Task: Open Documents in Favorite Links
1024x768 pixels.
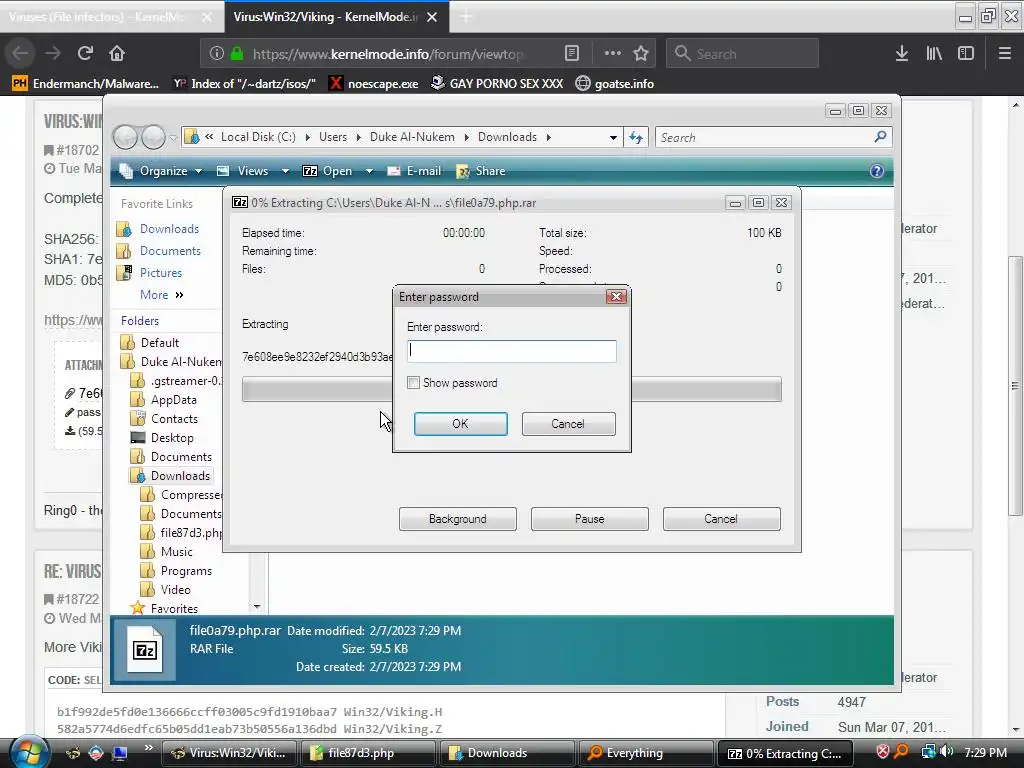Action: tap(170, 251)
